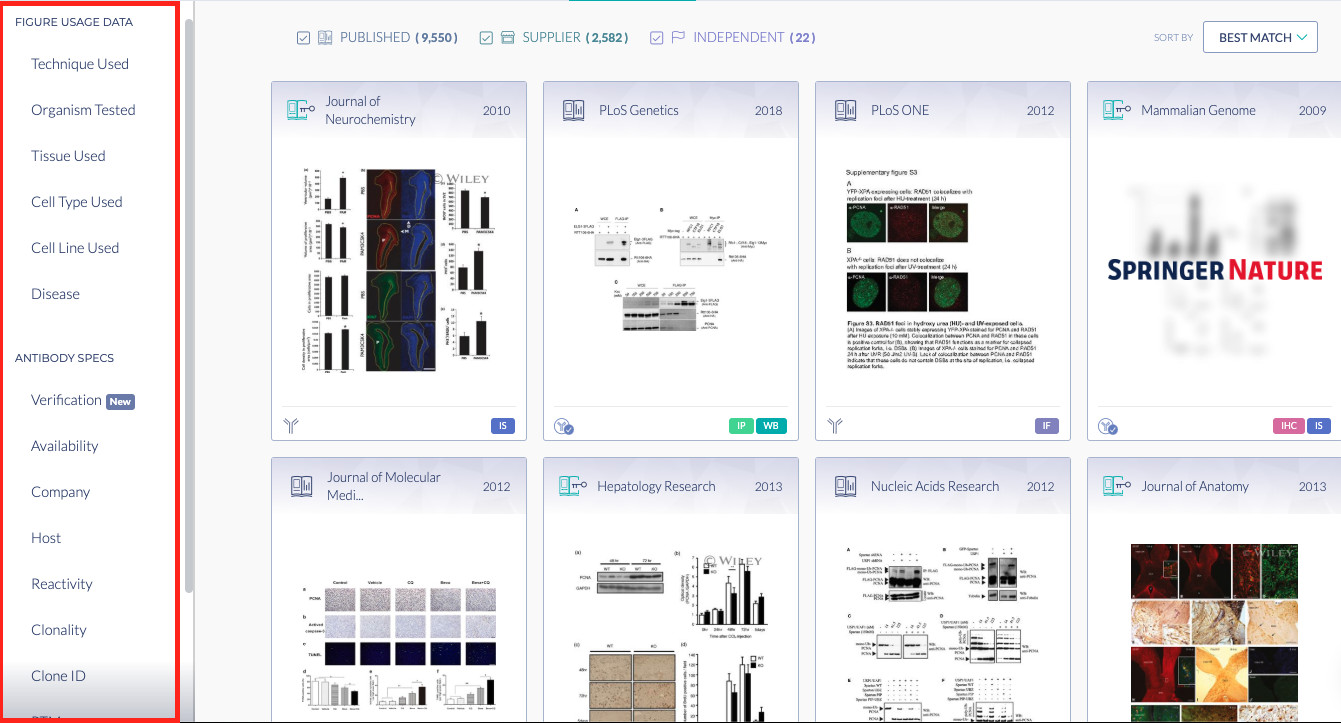1341x723 pixels.
Task: Open the Hepatology Research figure thumbnail
Action: 671,634
